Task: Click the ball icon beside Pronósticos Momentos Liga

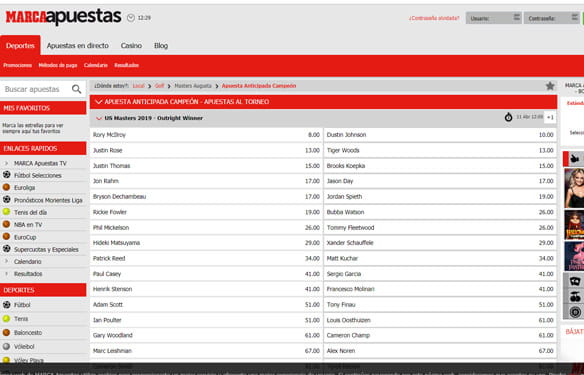Action: tap(6, 200)
